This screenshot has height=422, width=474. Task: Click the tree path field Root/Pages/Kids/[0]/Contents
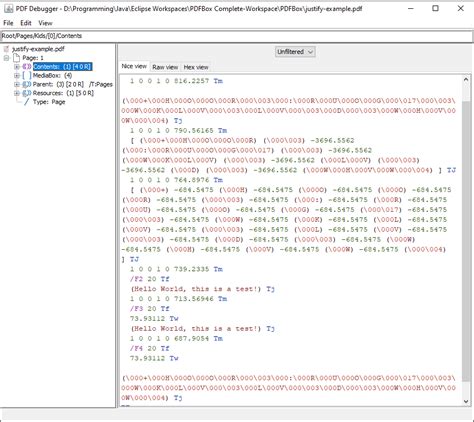237,36
